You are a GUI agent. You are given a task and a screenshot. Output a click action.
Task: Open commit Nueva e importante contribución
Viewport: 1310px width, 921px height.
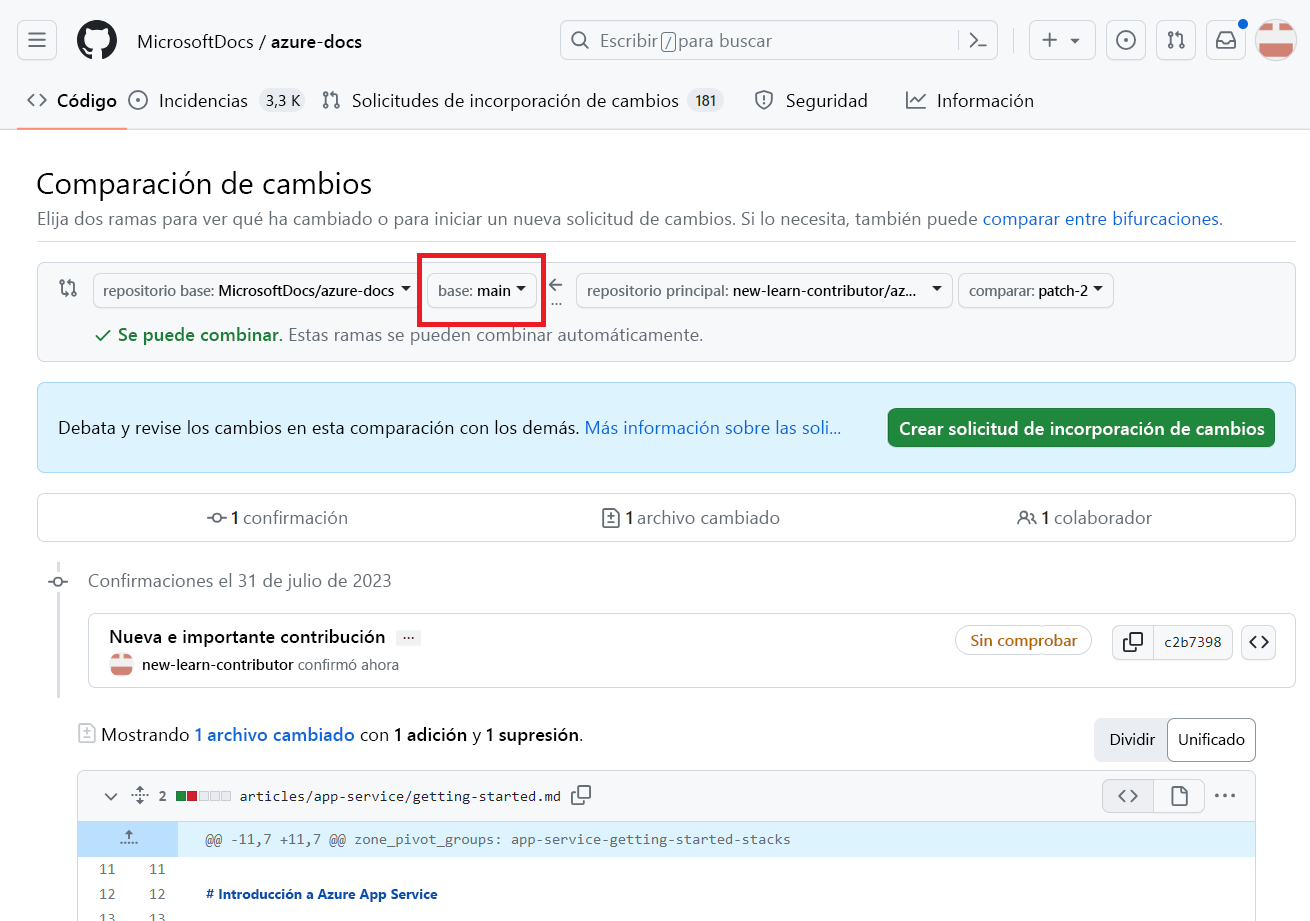pos(247,637)
